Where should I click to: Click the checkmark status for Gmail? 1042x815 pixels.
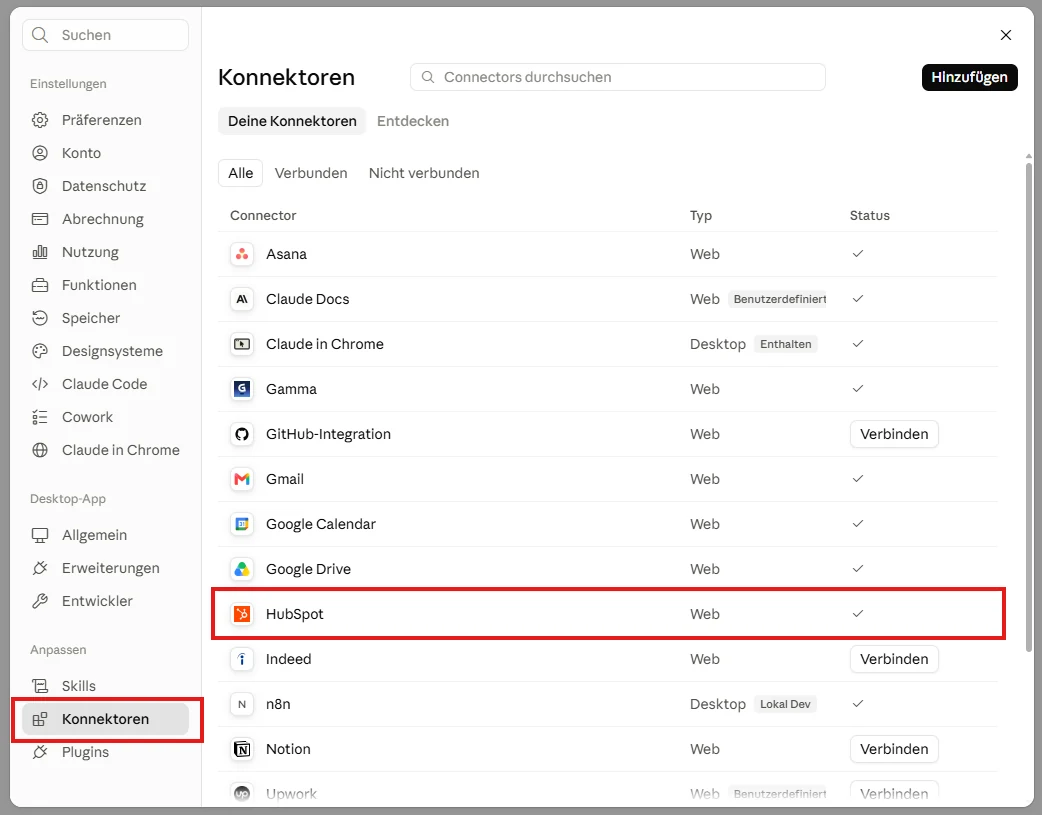[858, 479]
